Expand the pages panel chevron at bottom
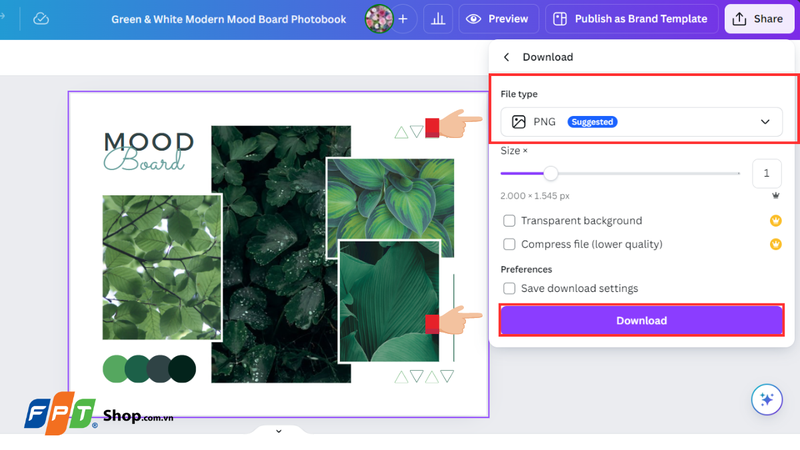800x450 pixels. pos(279,431)
